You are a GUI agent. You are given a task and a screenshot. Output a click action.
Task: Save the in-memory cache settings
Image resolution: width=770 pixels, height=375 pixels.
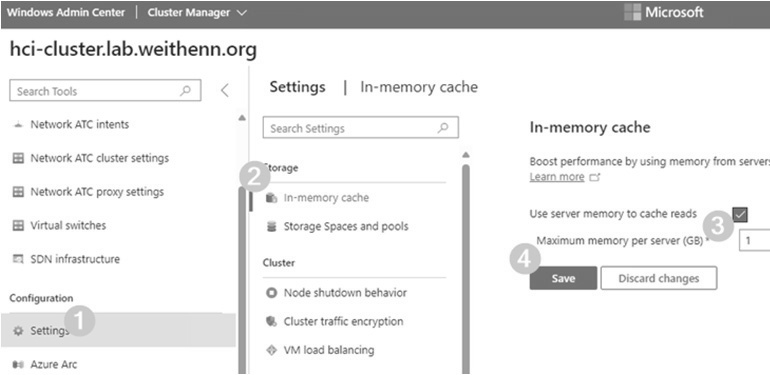point(563,278)
